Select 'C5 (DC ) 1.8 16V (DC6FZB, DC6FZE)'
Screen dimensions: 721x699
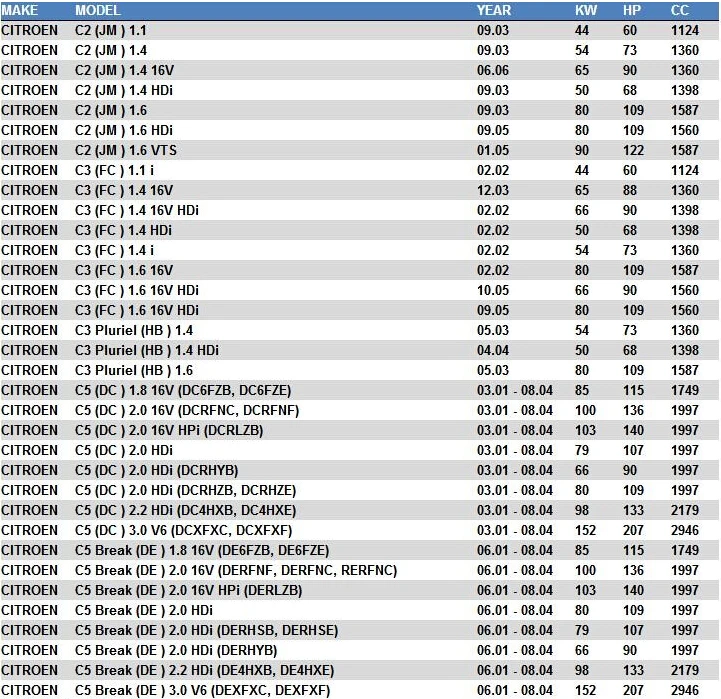[x=183, y=390]
